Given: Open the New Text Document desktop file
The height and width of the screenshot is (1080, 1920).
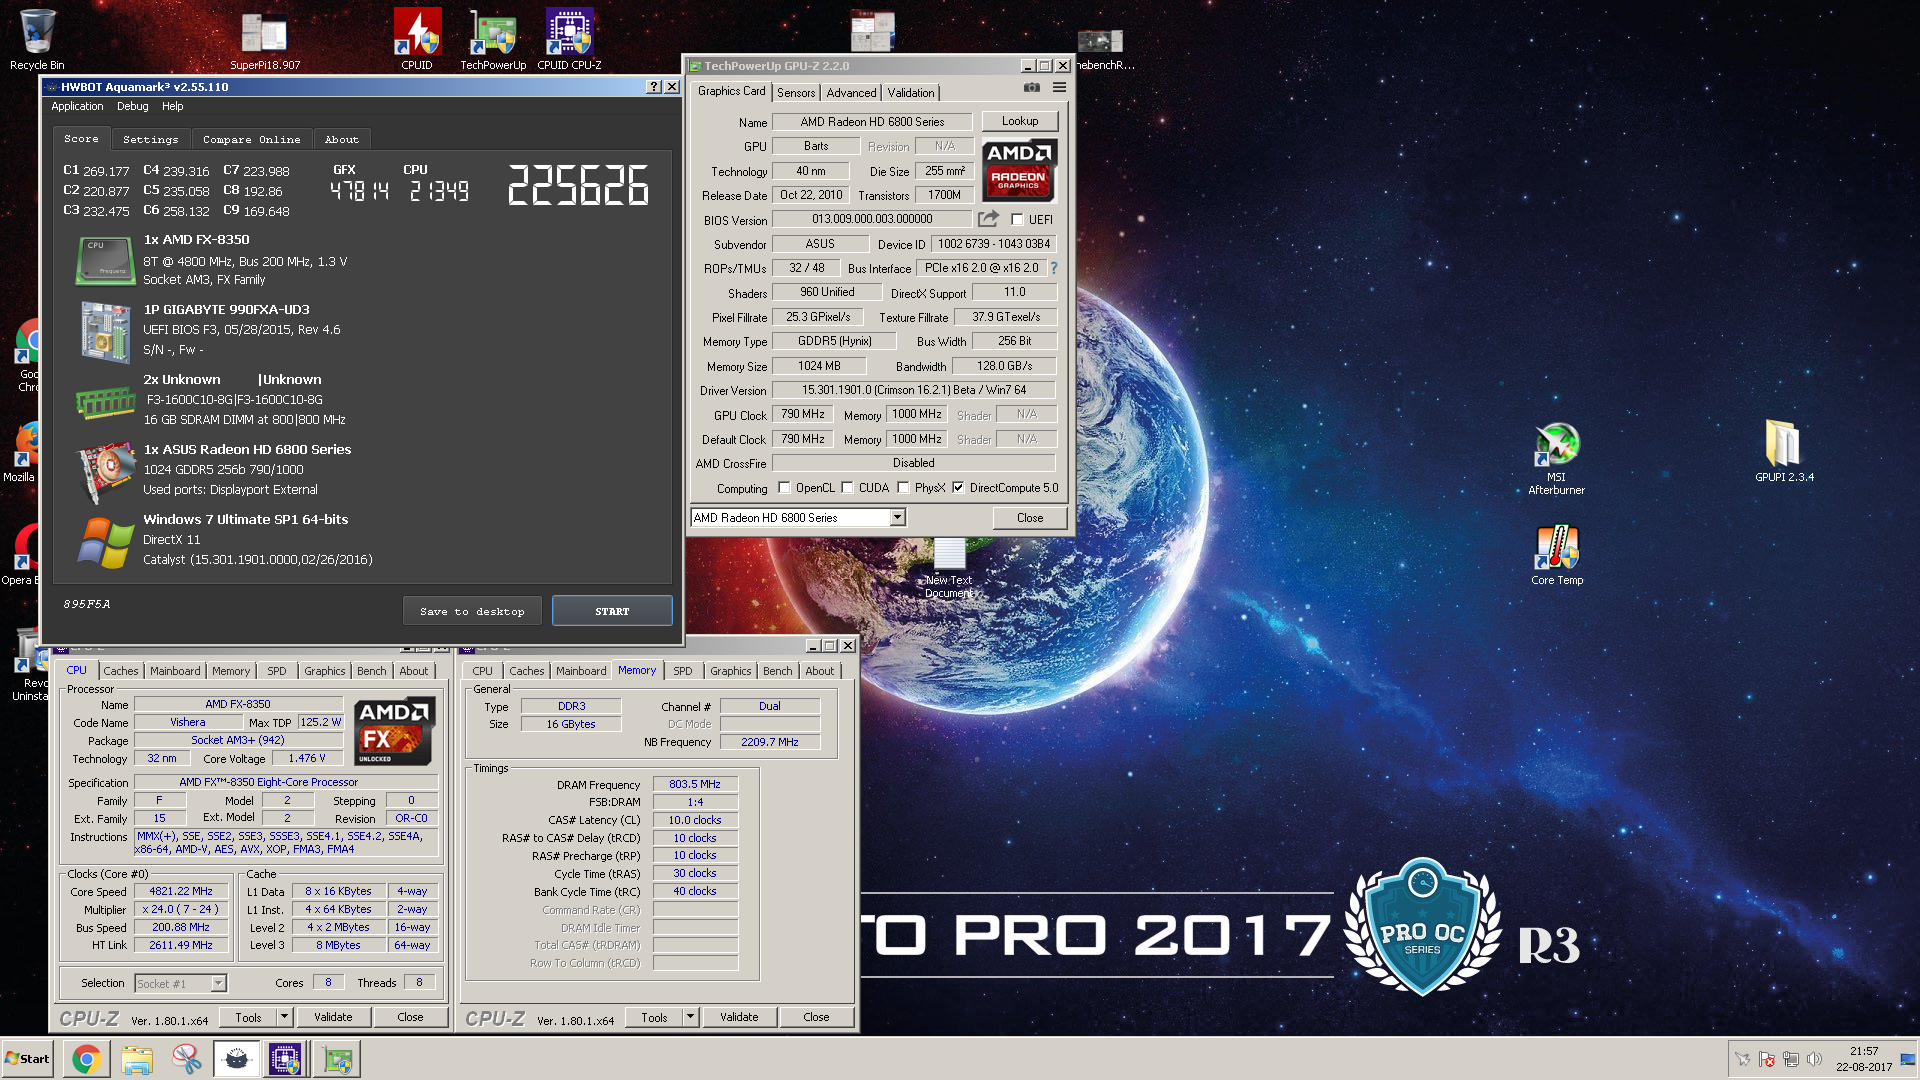Looking at the screenshot, I should 949,568.
